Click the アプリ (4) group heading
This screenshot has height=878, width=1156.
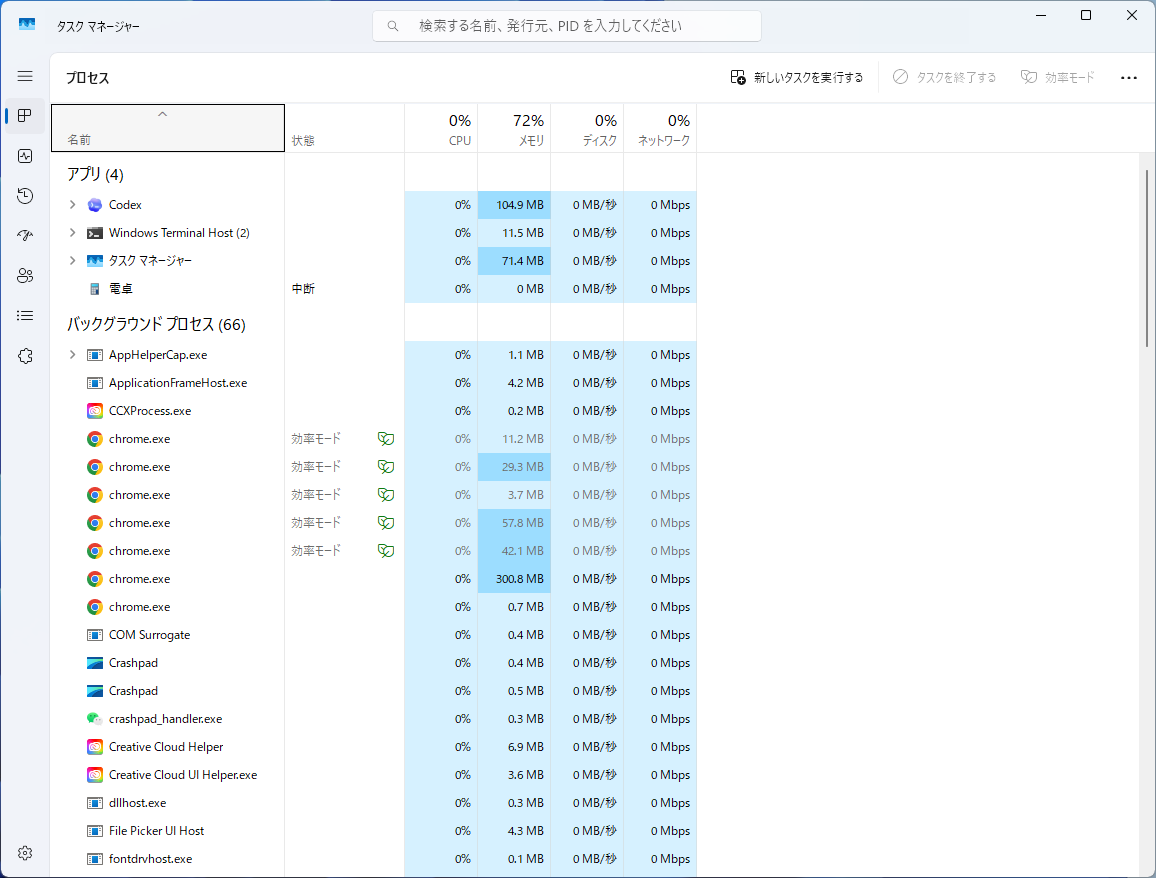95,174
